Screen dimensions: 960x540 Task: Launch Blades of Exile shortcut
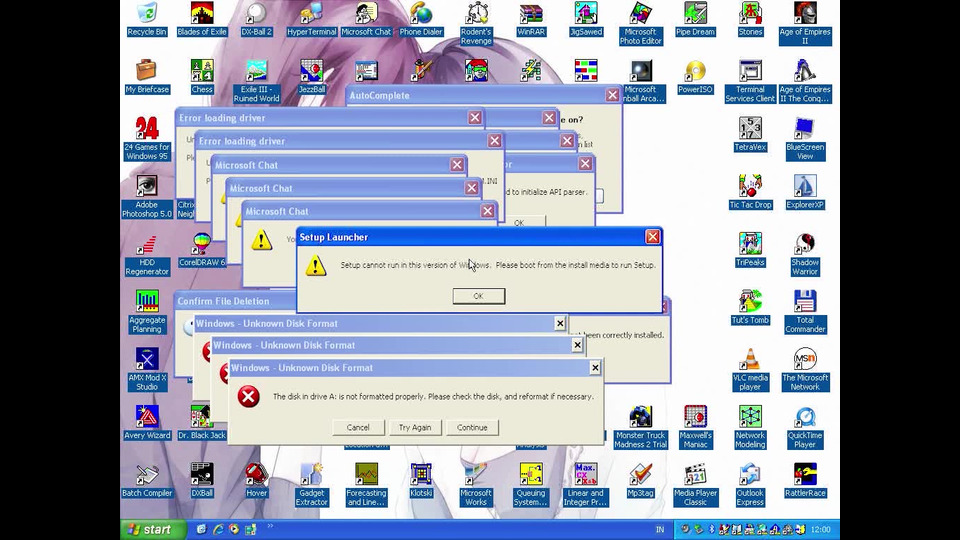click(201, 20)
